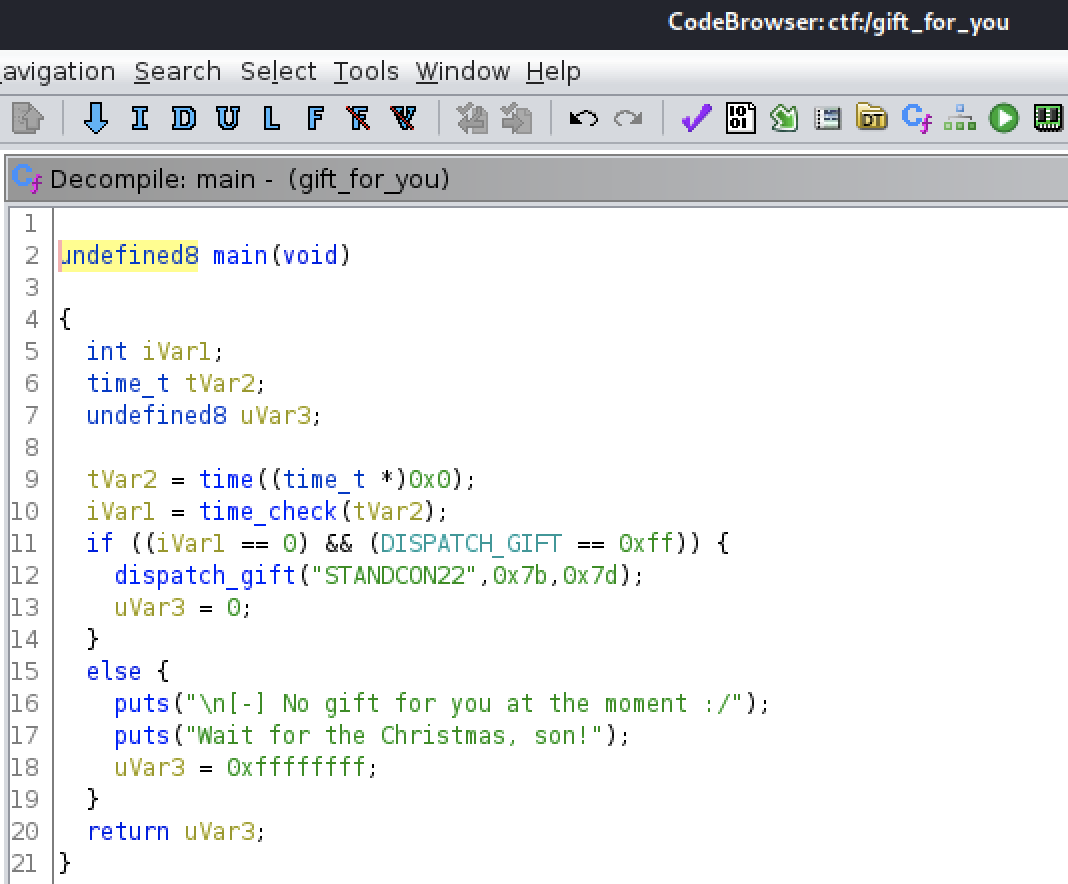Image resolution: width=1068 pixels, height=884 pixels.
Task: Click puts call on line 16
Action: pos(142,704)
